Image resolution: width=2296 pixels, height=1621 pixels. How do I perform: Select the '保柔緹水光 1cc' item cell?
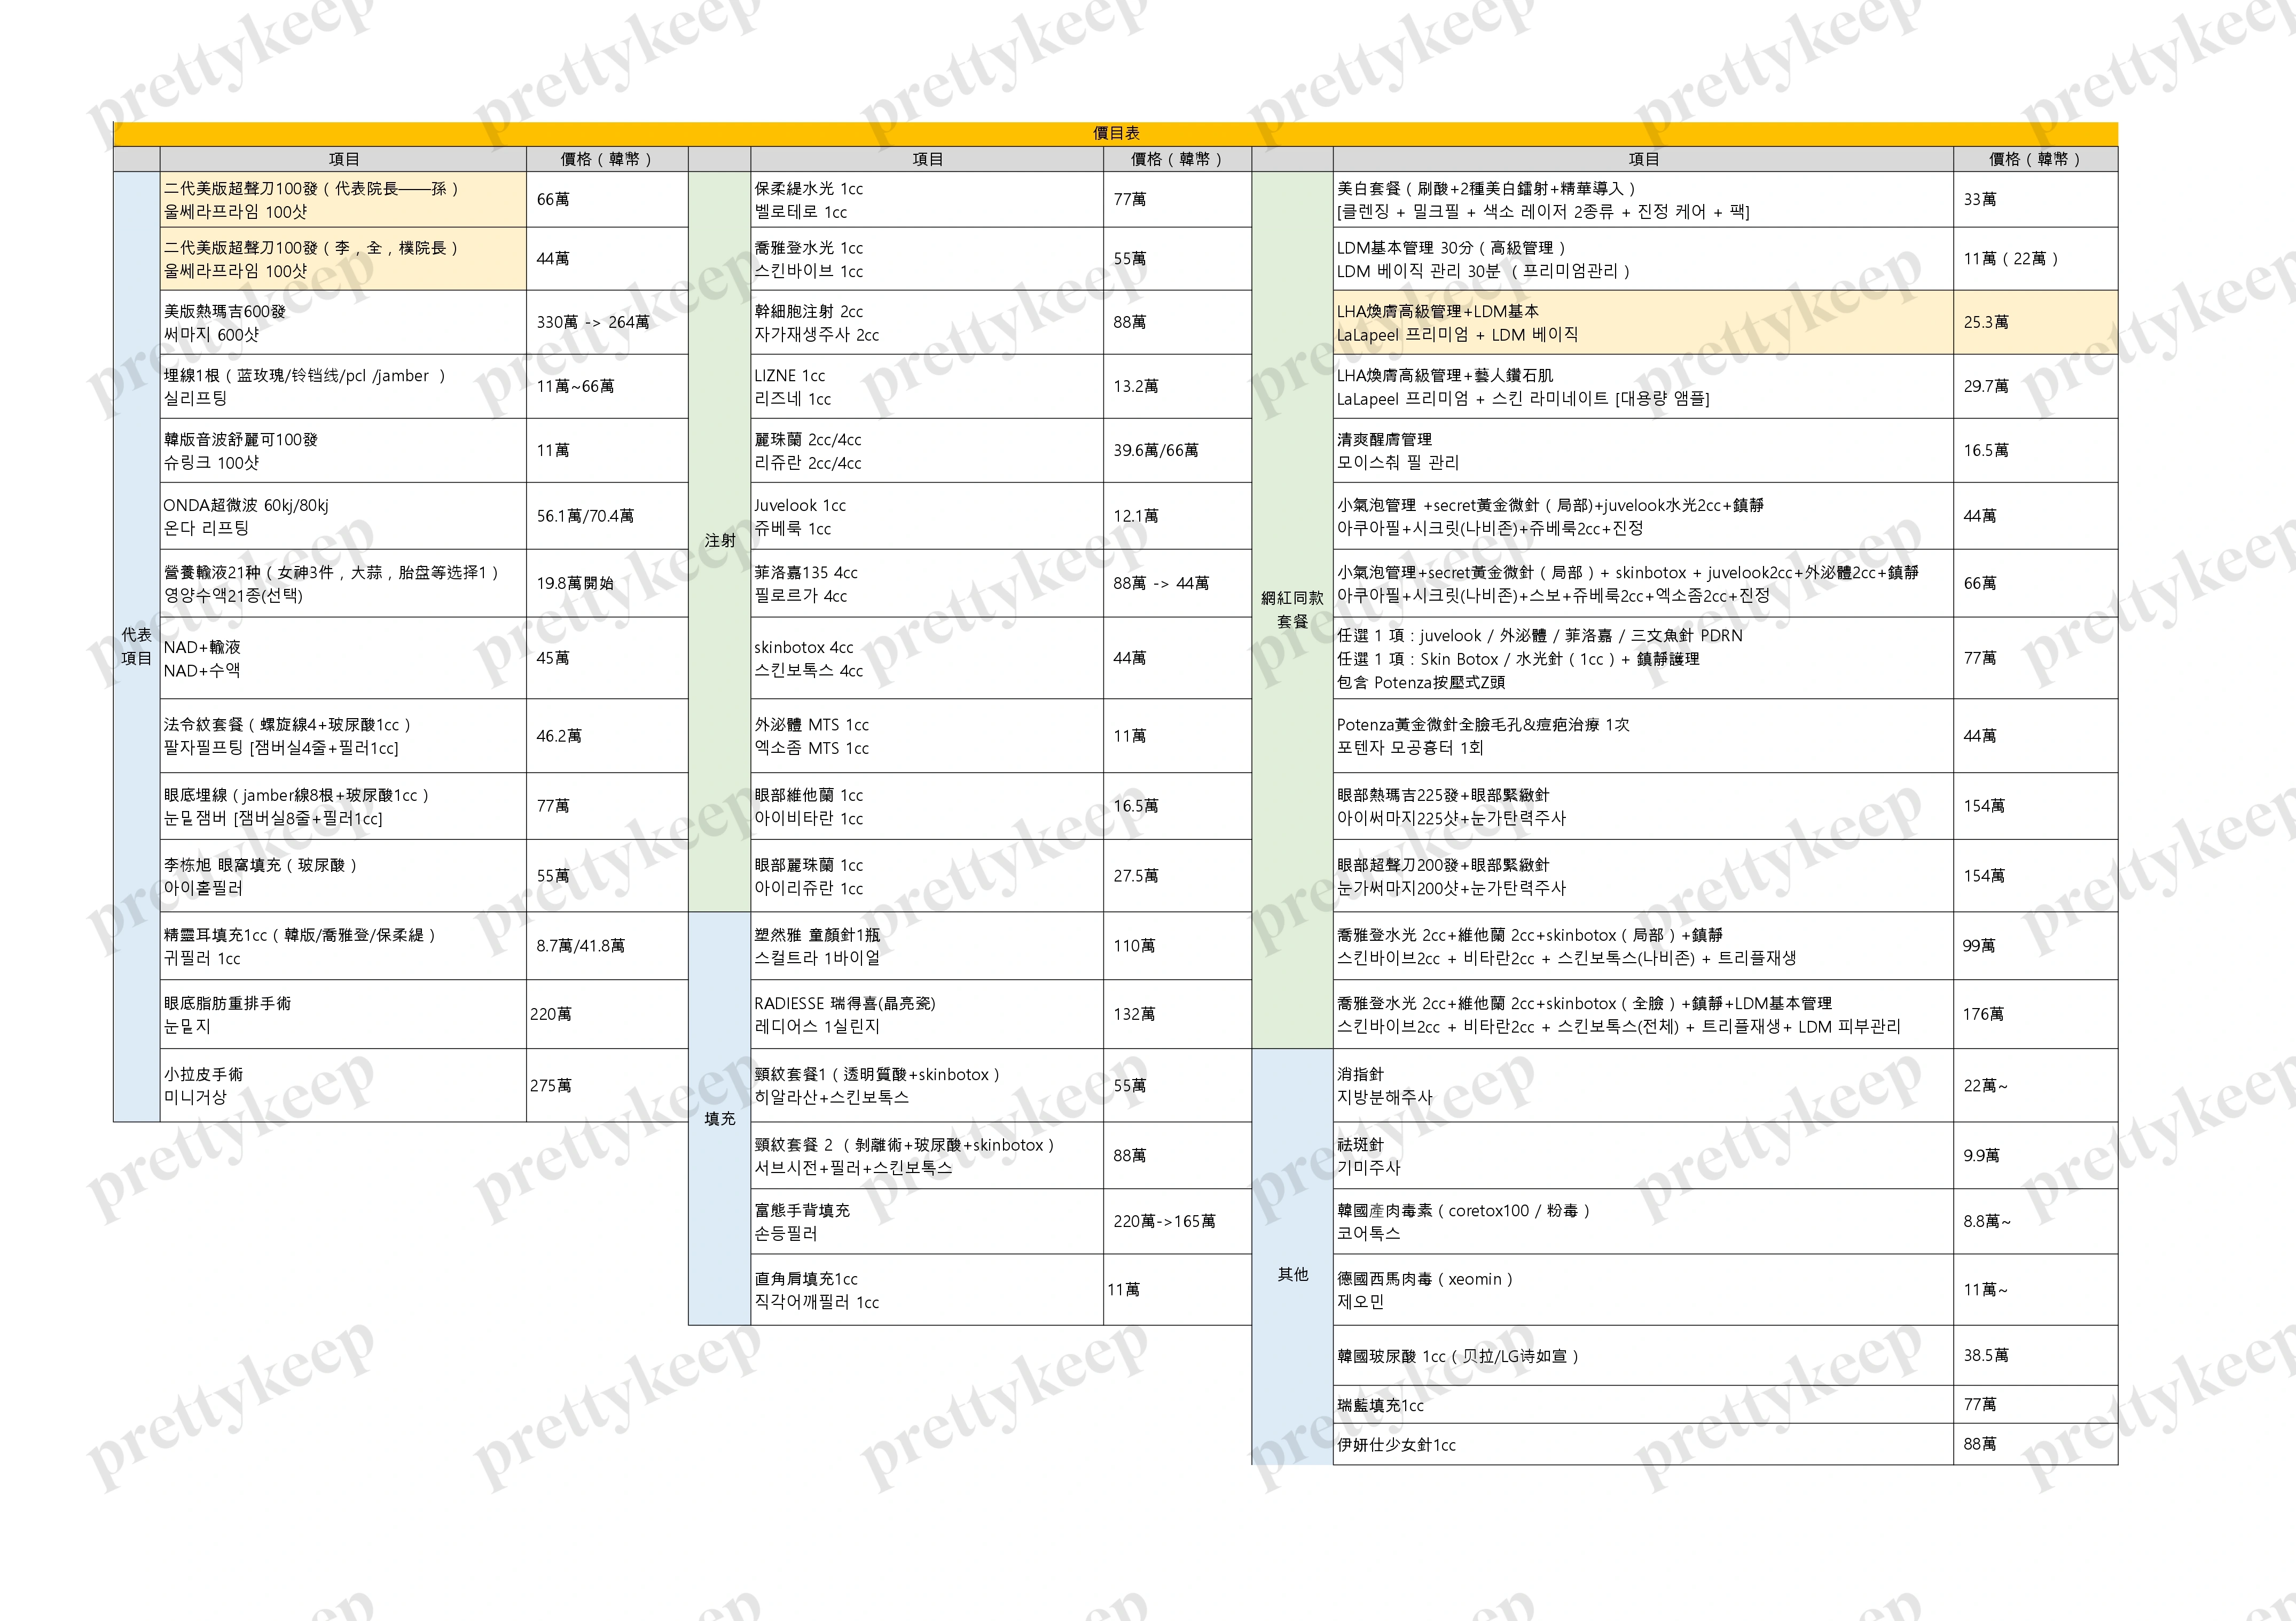927,200
